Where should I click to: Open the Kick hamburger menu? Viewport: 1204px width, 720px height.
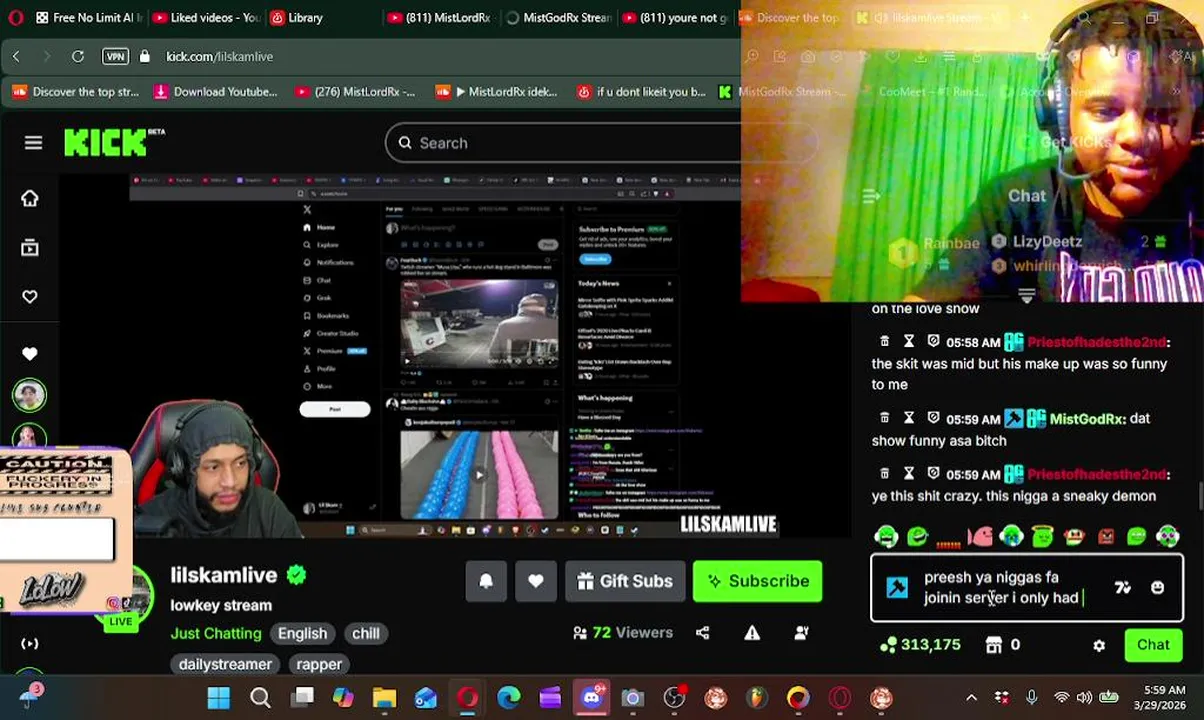(x=33, y=143)
